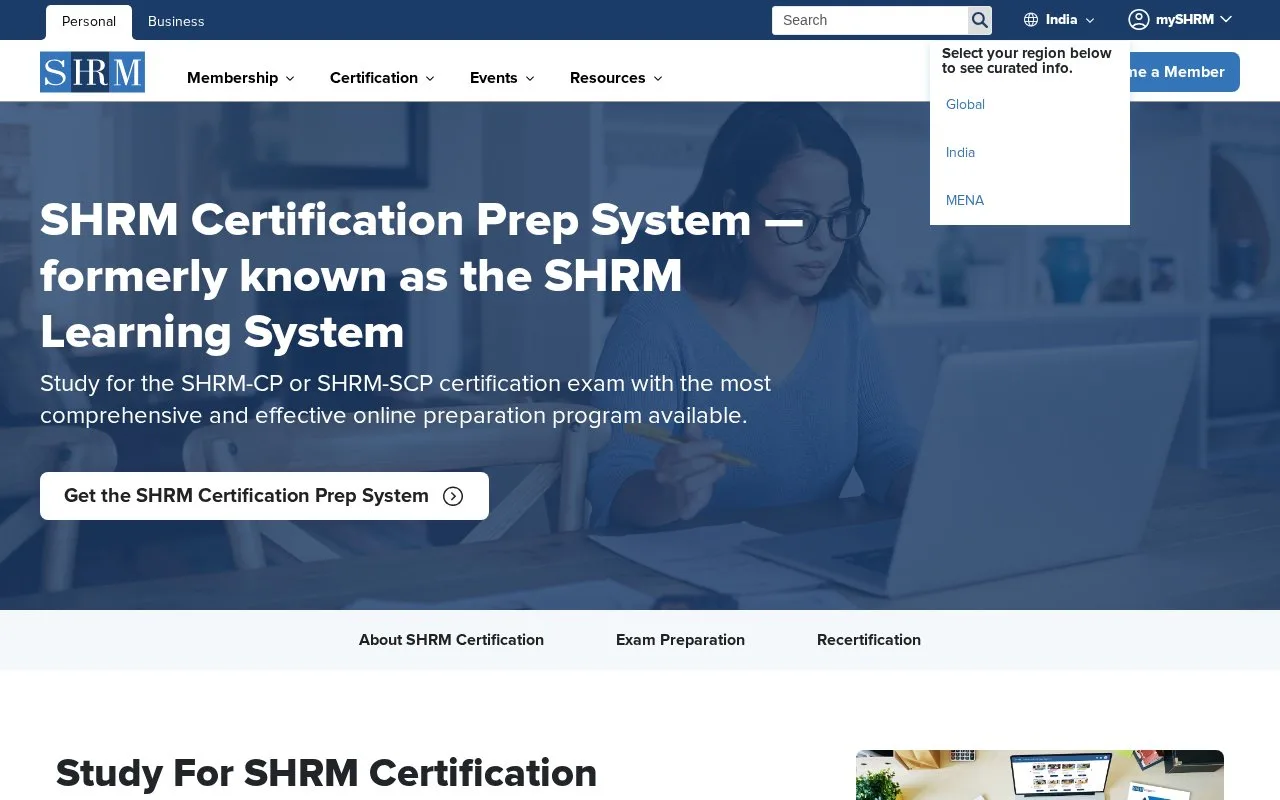Open the Resources navigation item
1280x800 pixels.
pyautogui.click(x=608, y=78)
